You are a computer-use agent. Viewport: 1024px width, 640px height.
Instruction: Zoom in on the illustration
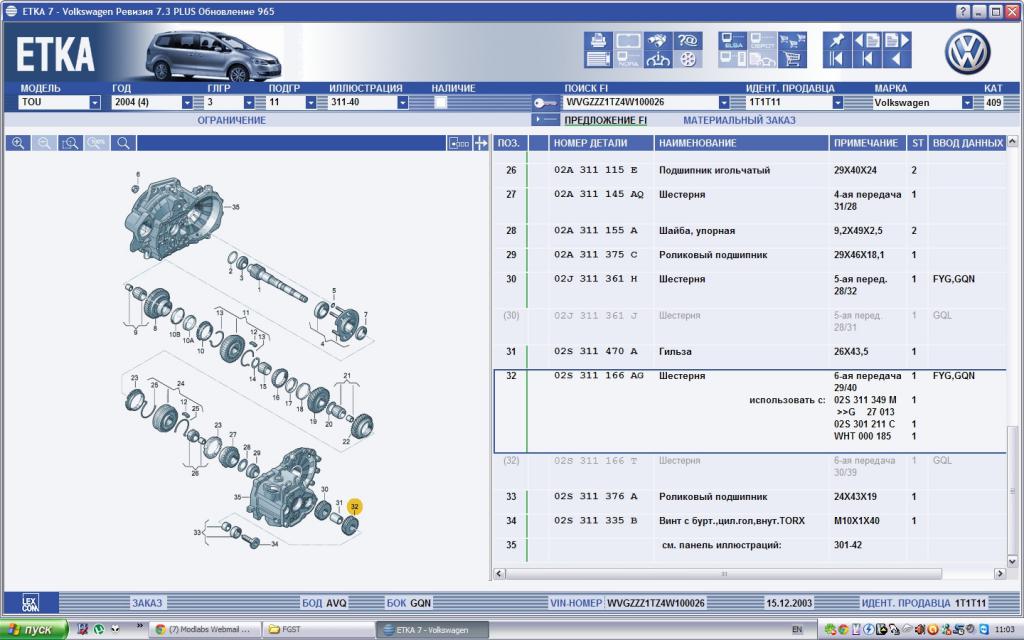click(18, 143)
